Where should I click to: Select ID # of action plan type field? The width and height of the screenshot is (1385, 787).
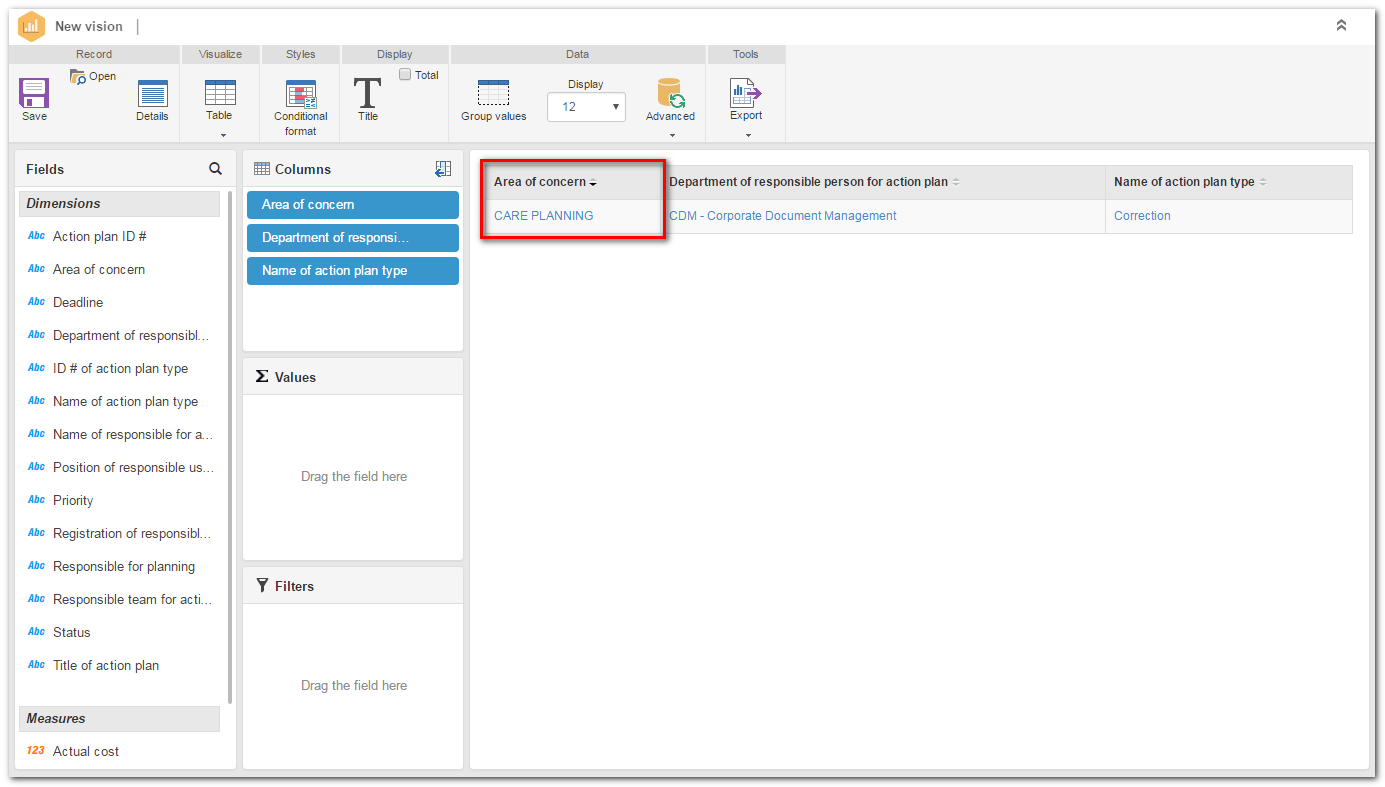120,369
